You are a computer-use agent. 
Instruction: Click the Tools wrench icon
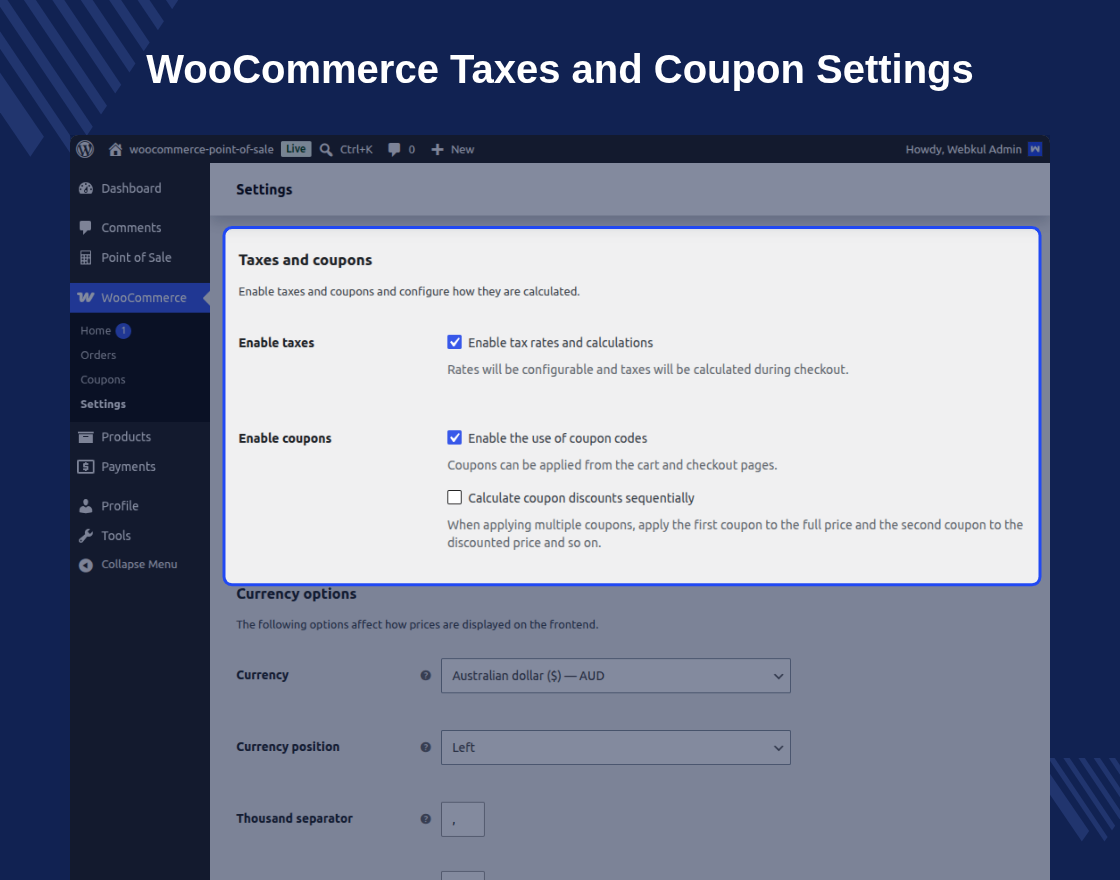(x=86, y=536)
